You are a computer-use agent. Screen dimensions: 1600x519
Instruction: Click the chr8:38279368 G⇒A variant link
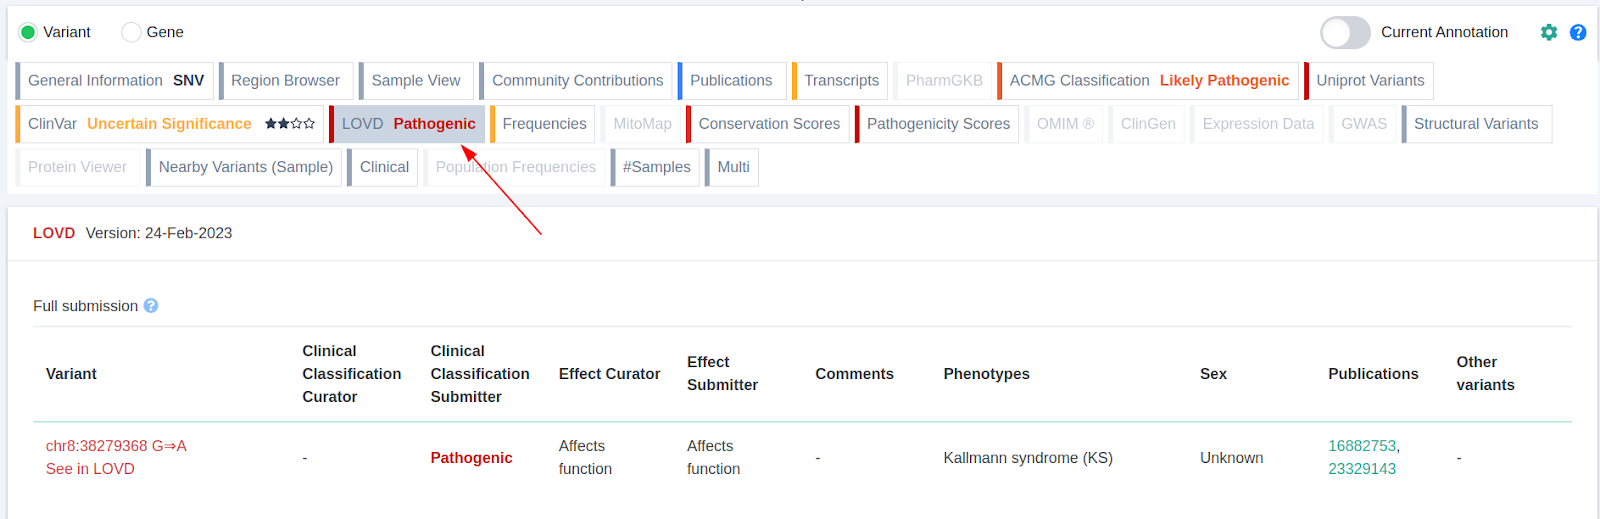click(116, 446)
